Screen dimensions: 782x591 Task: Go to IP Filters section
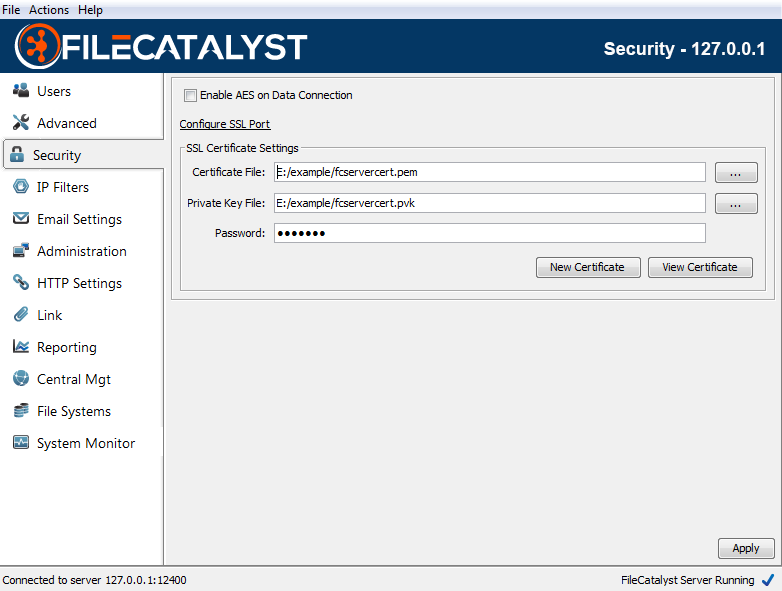click(x=63, y=187)
